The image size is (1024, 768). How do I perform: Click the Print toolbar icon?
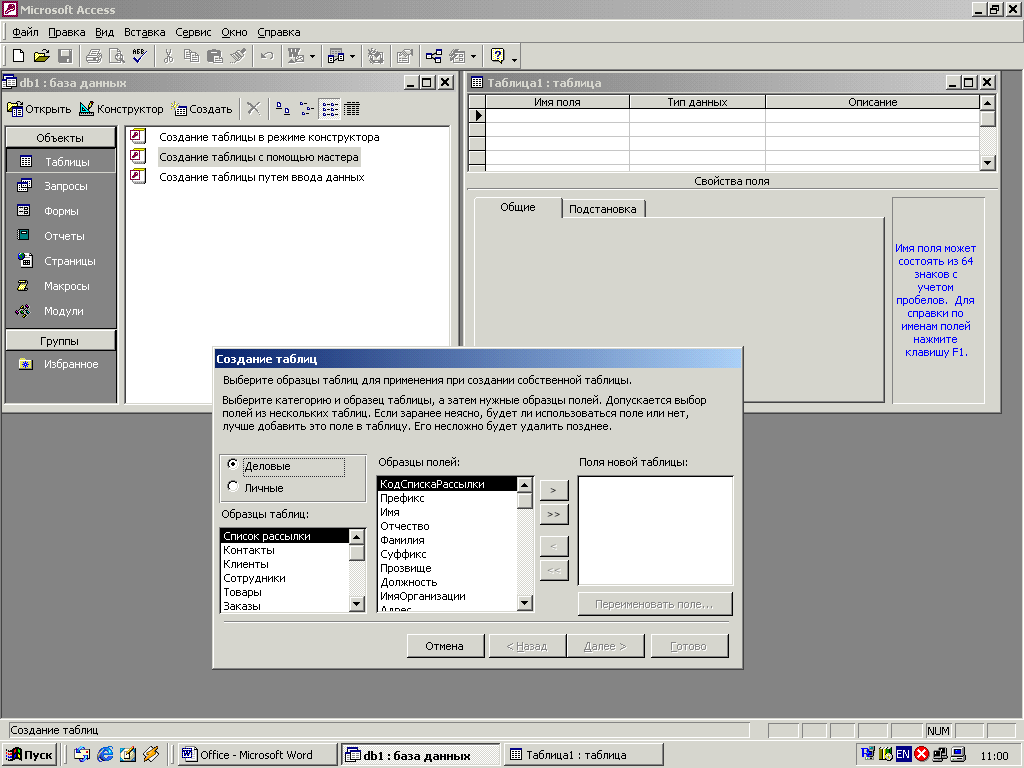coord(94,57)
